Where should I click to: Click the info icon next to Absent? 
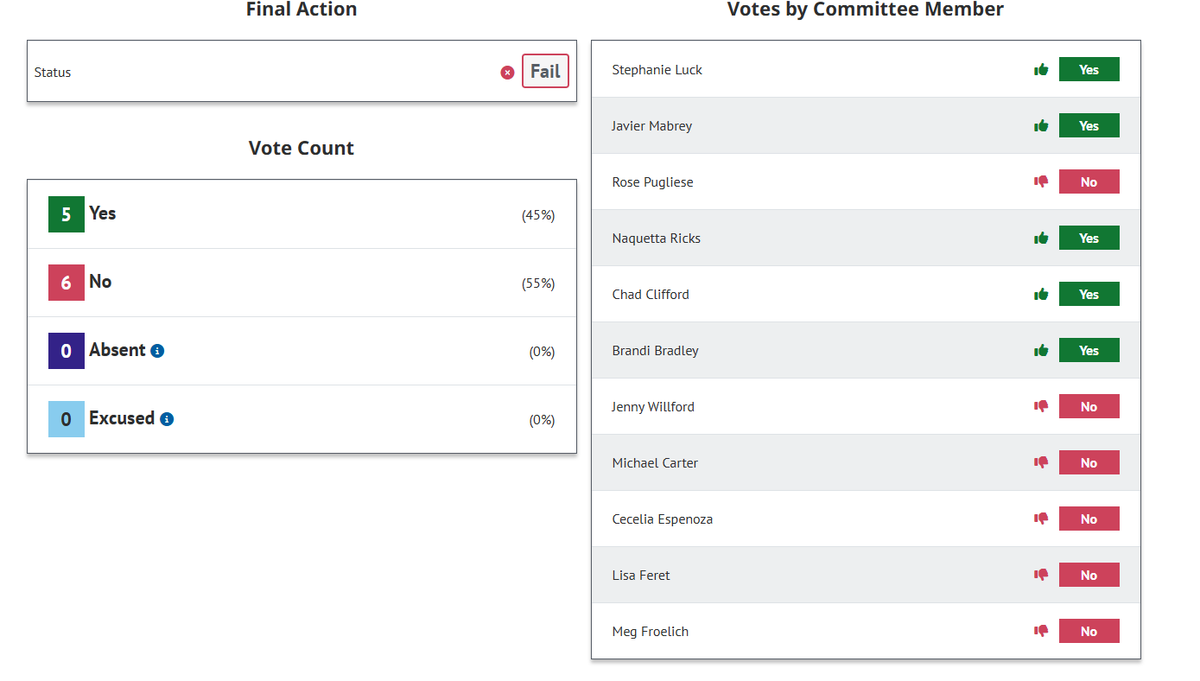(x=157, y=350)
